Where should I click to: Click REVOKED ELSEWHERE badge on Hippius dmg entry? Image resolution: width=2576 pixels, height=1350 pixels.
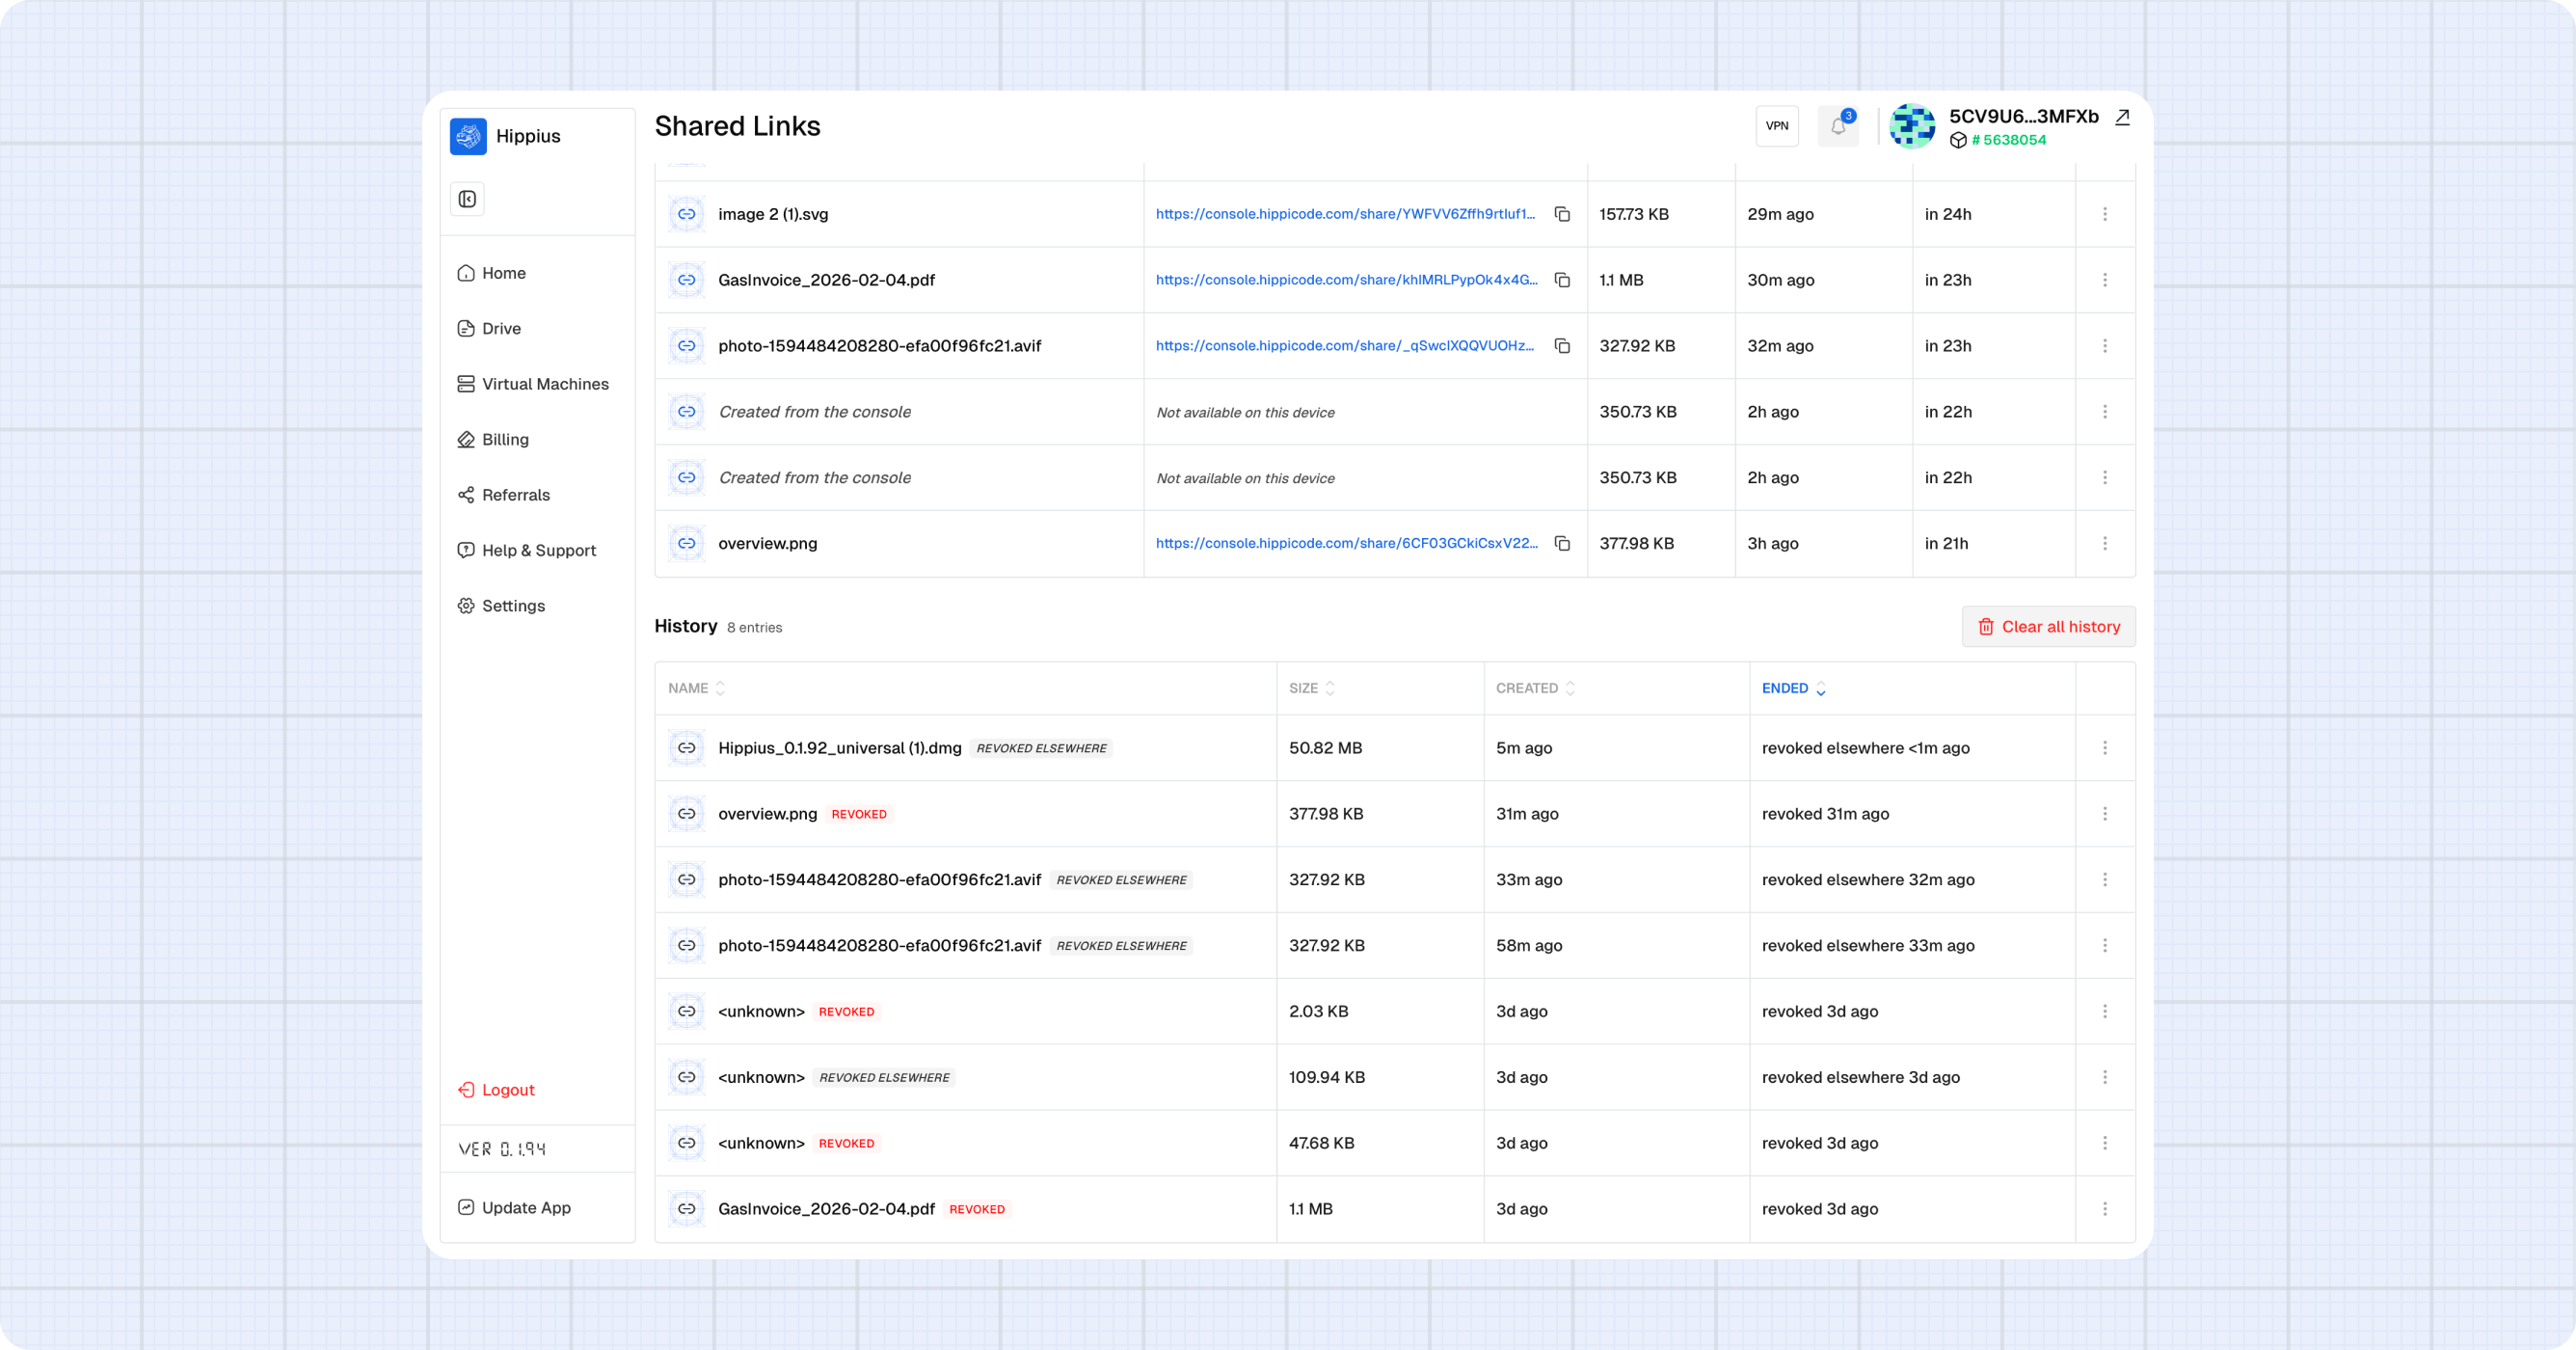tap(1041, 748)
